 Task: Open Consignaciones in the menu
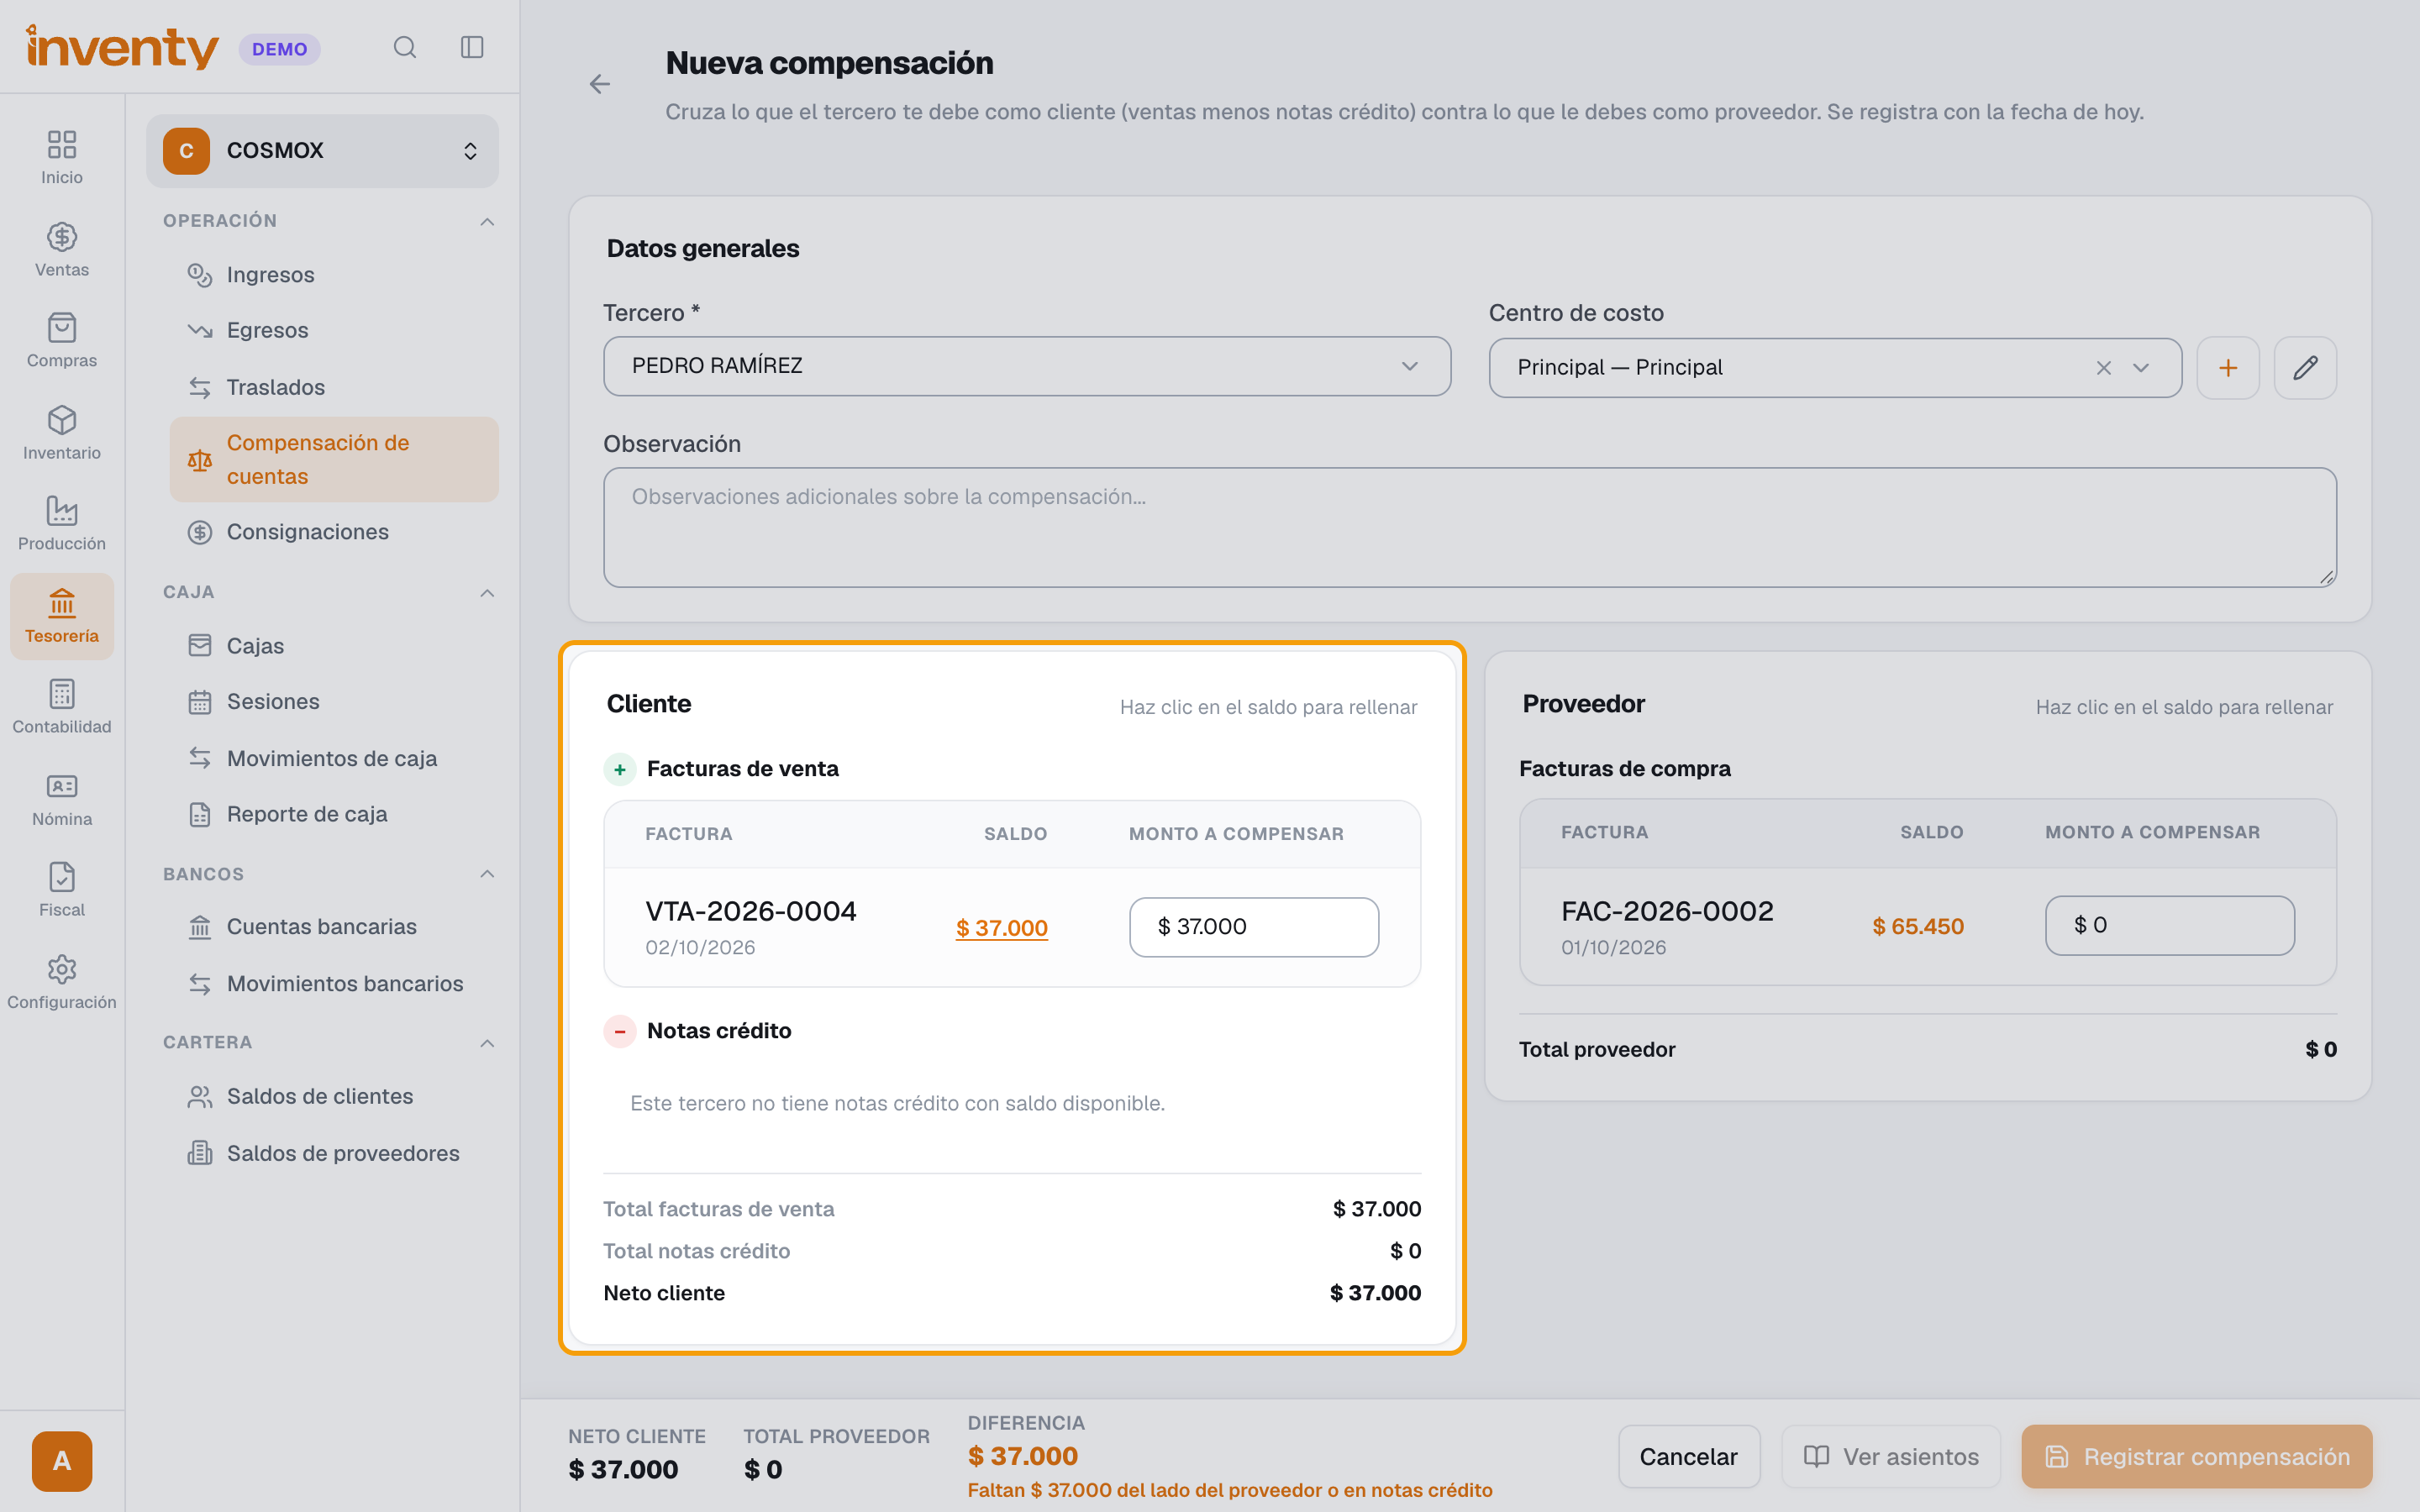[334, 532]
